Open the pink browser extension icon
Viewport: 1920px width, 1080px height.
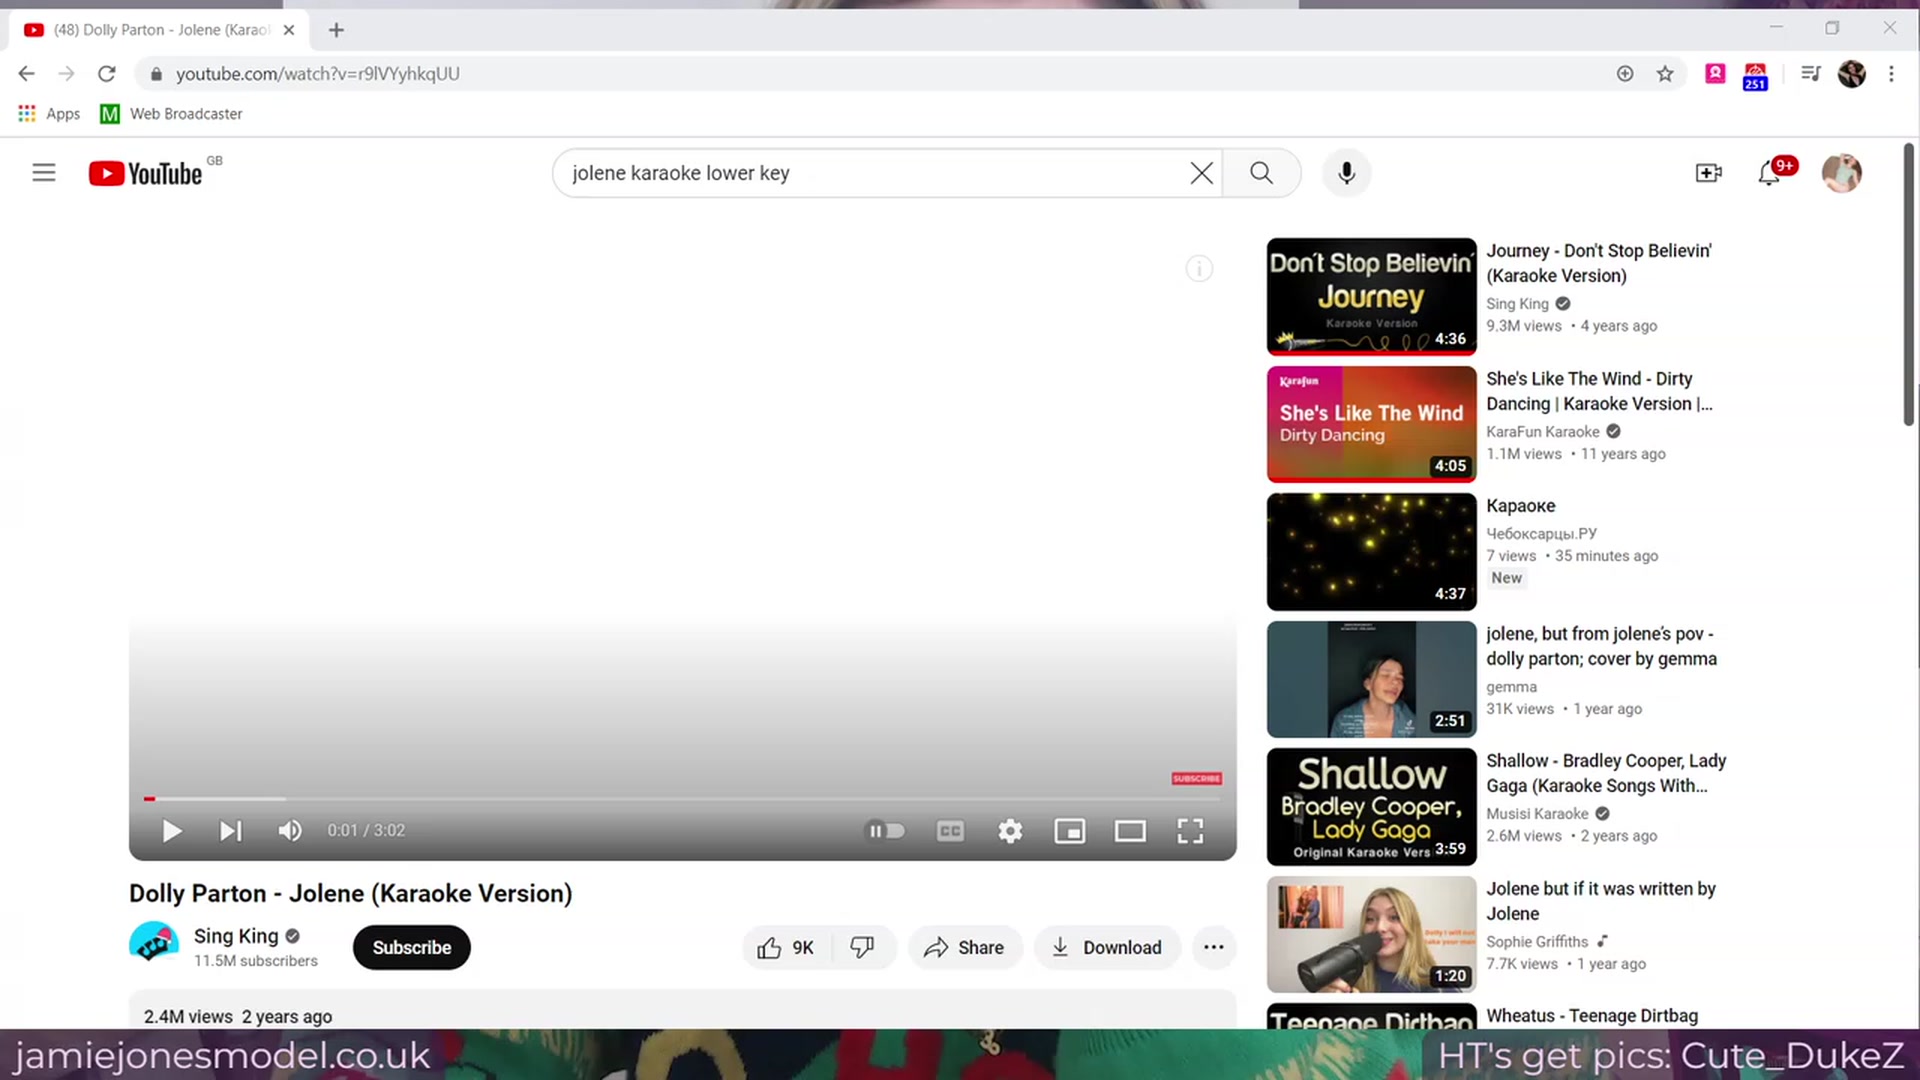[1715, 74]
